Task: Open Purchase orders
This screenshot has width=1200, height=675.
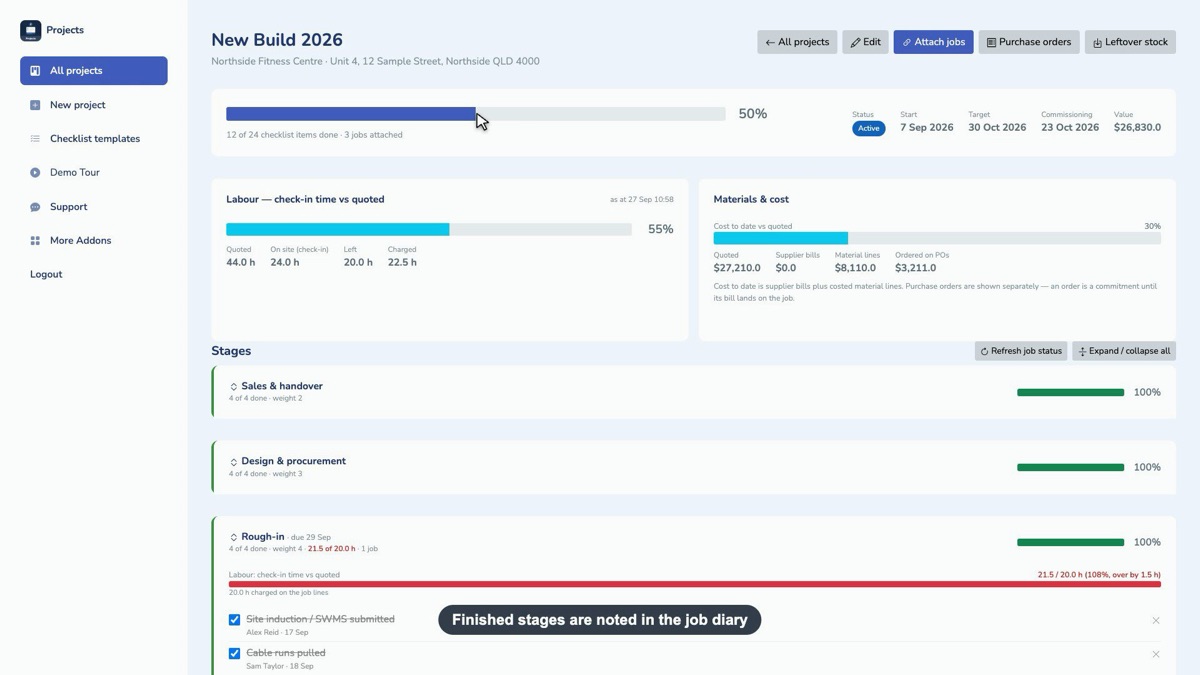Action: (1028, 42)
